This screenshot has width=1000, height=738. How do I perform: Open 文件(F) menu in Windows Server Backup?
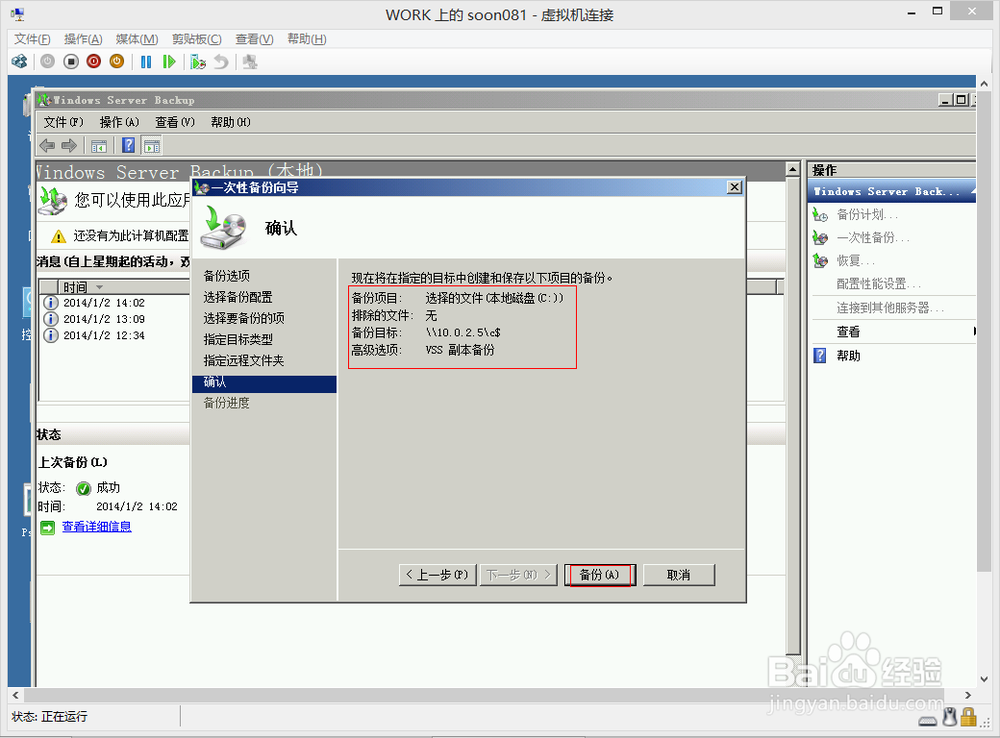click(x=63, y=122)
